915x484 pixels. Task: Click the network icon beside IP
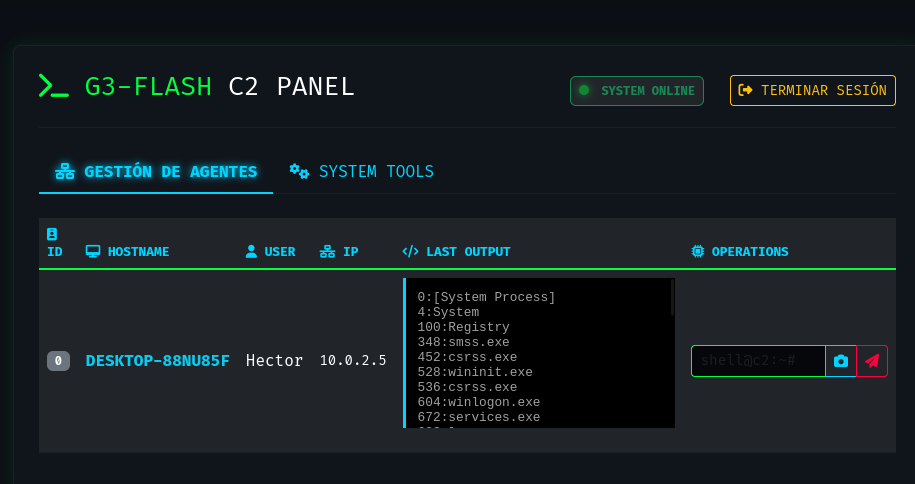coord(327,252)
